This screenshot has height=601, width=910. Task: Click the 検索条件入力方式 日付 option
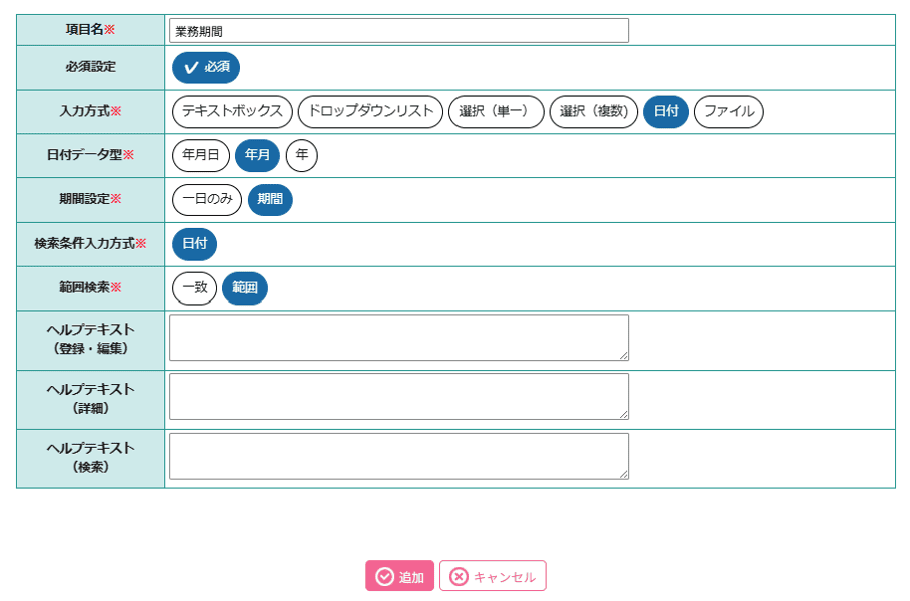[x=194, y=244]
